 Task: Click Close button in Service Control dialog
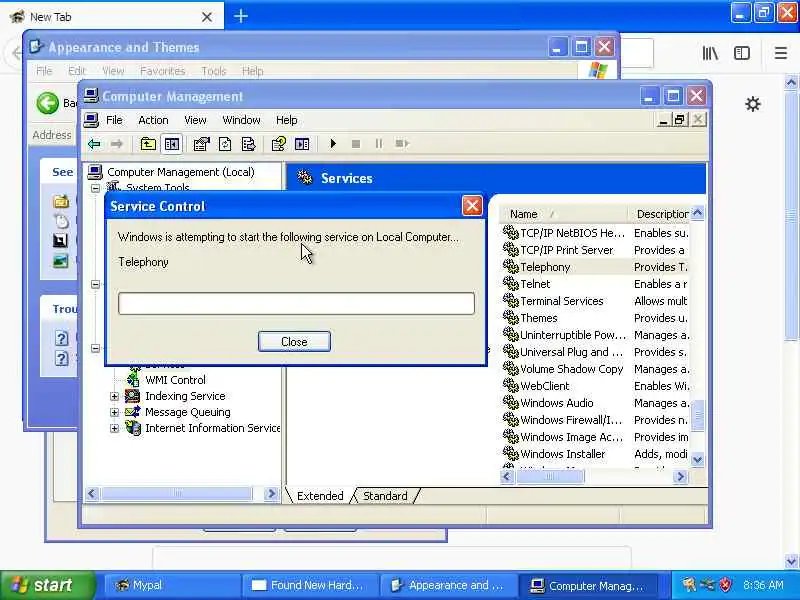[x=294, y=341]
